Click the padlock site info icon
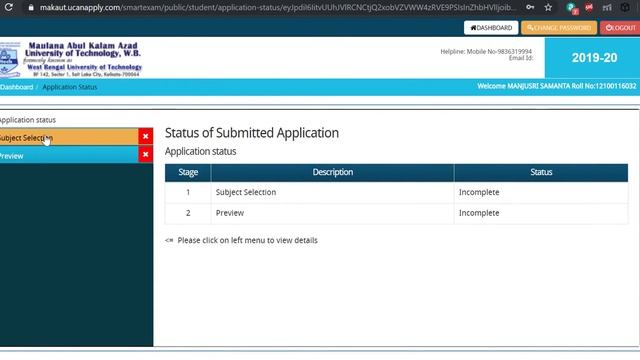The image size is (640, 360). (31, 7)
